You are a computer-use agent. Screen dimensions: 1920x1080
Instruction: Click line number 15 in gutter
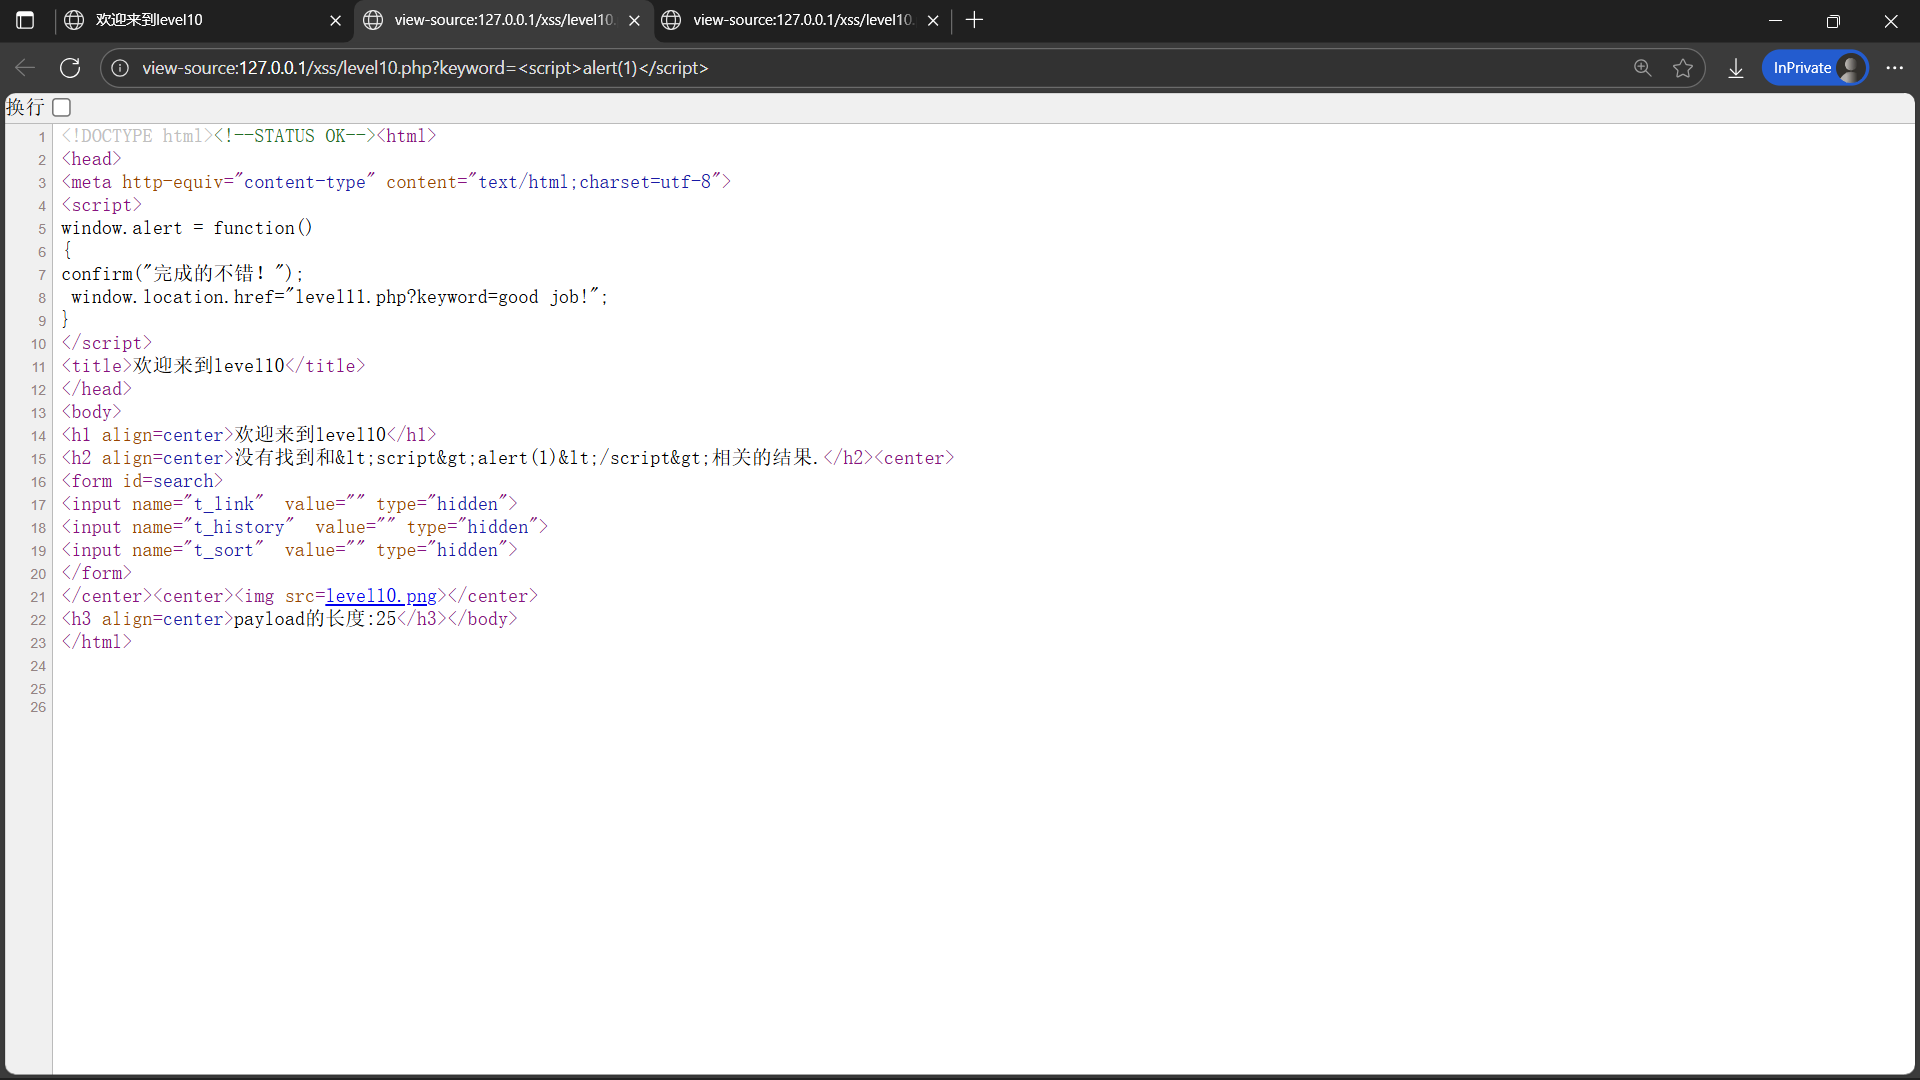pos(38,459)
